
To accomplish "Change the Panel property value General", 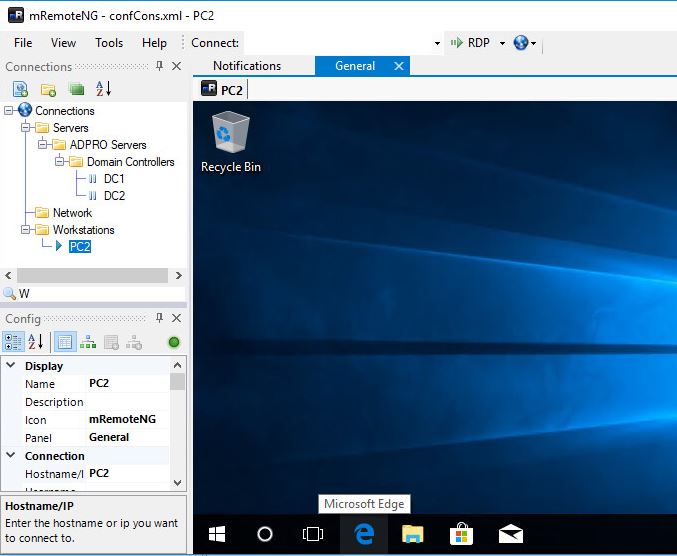I will tap(128, 437).
